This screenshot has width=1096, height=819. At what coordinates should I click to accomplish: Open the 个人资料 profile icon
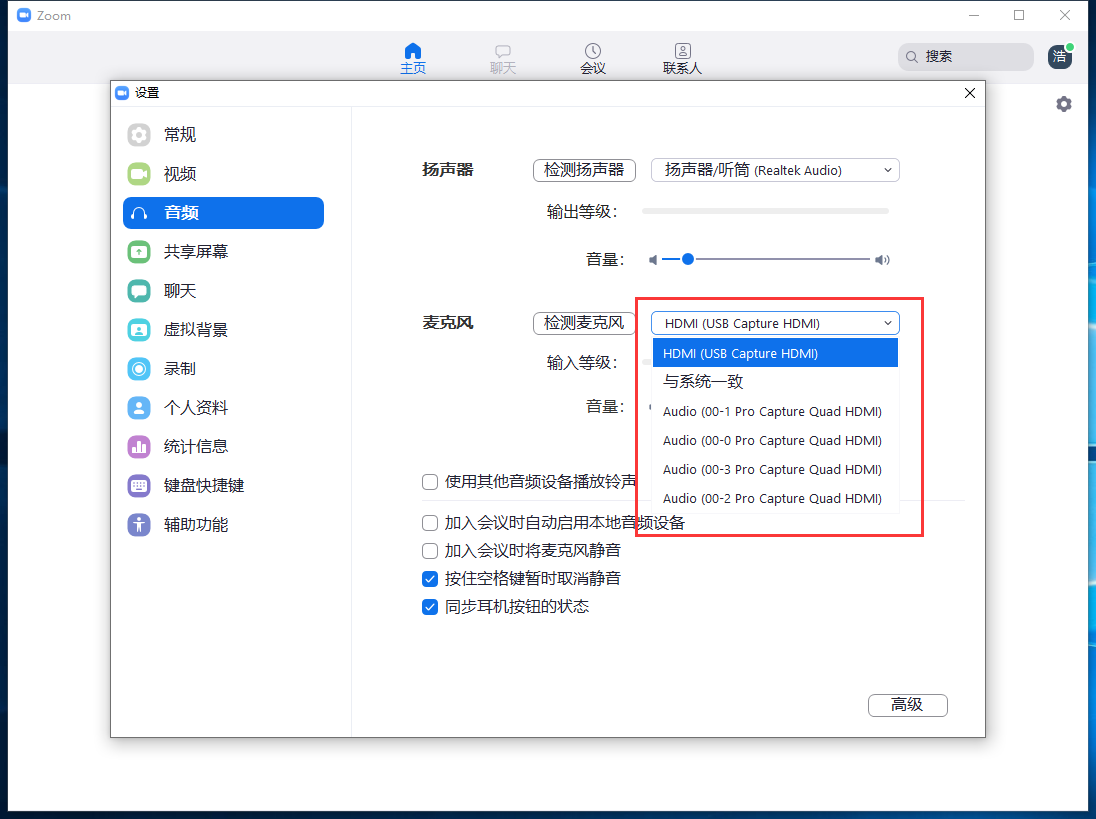point(139,407)
